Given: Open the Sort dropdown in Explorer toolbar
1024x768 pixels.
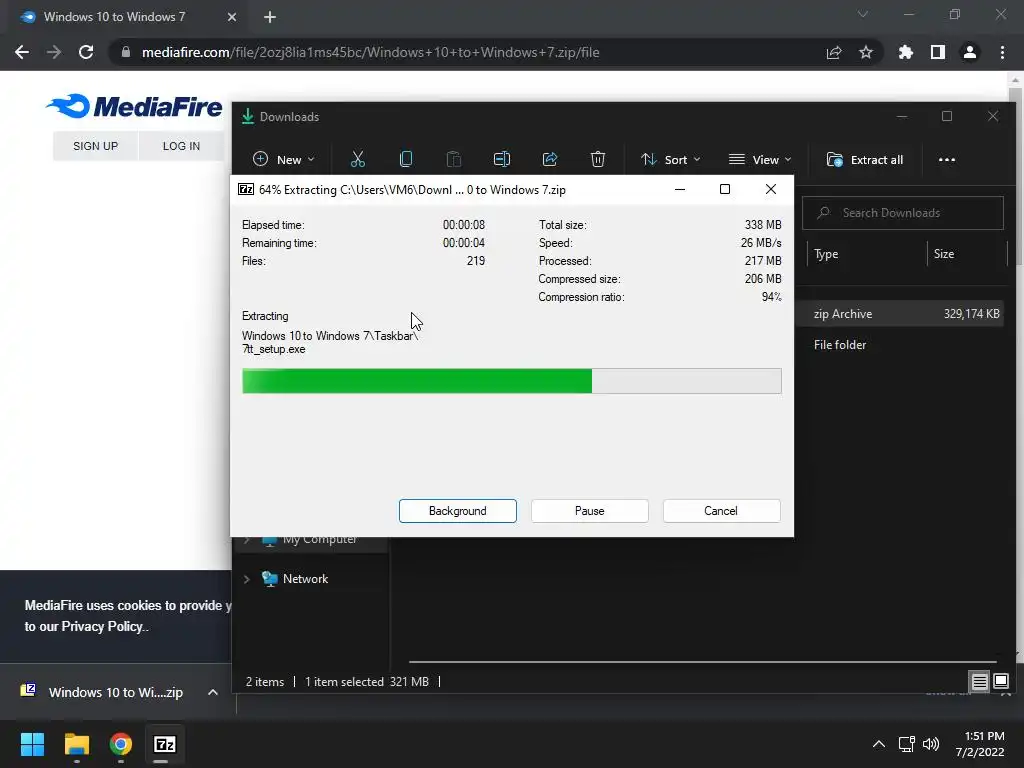Looking at the screenshot, I should tap(671, 160).
